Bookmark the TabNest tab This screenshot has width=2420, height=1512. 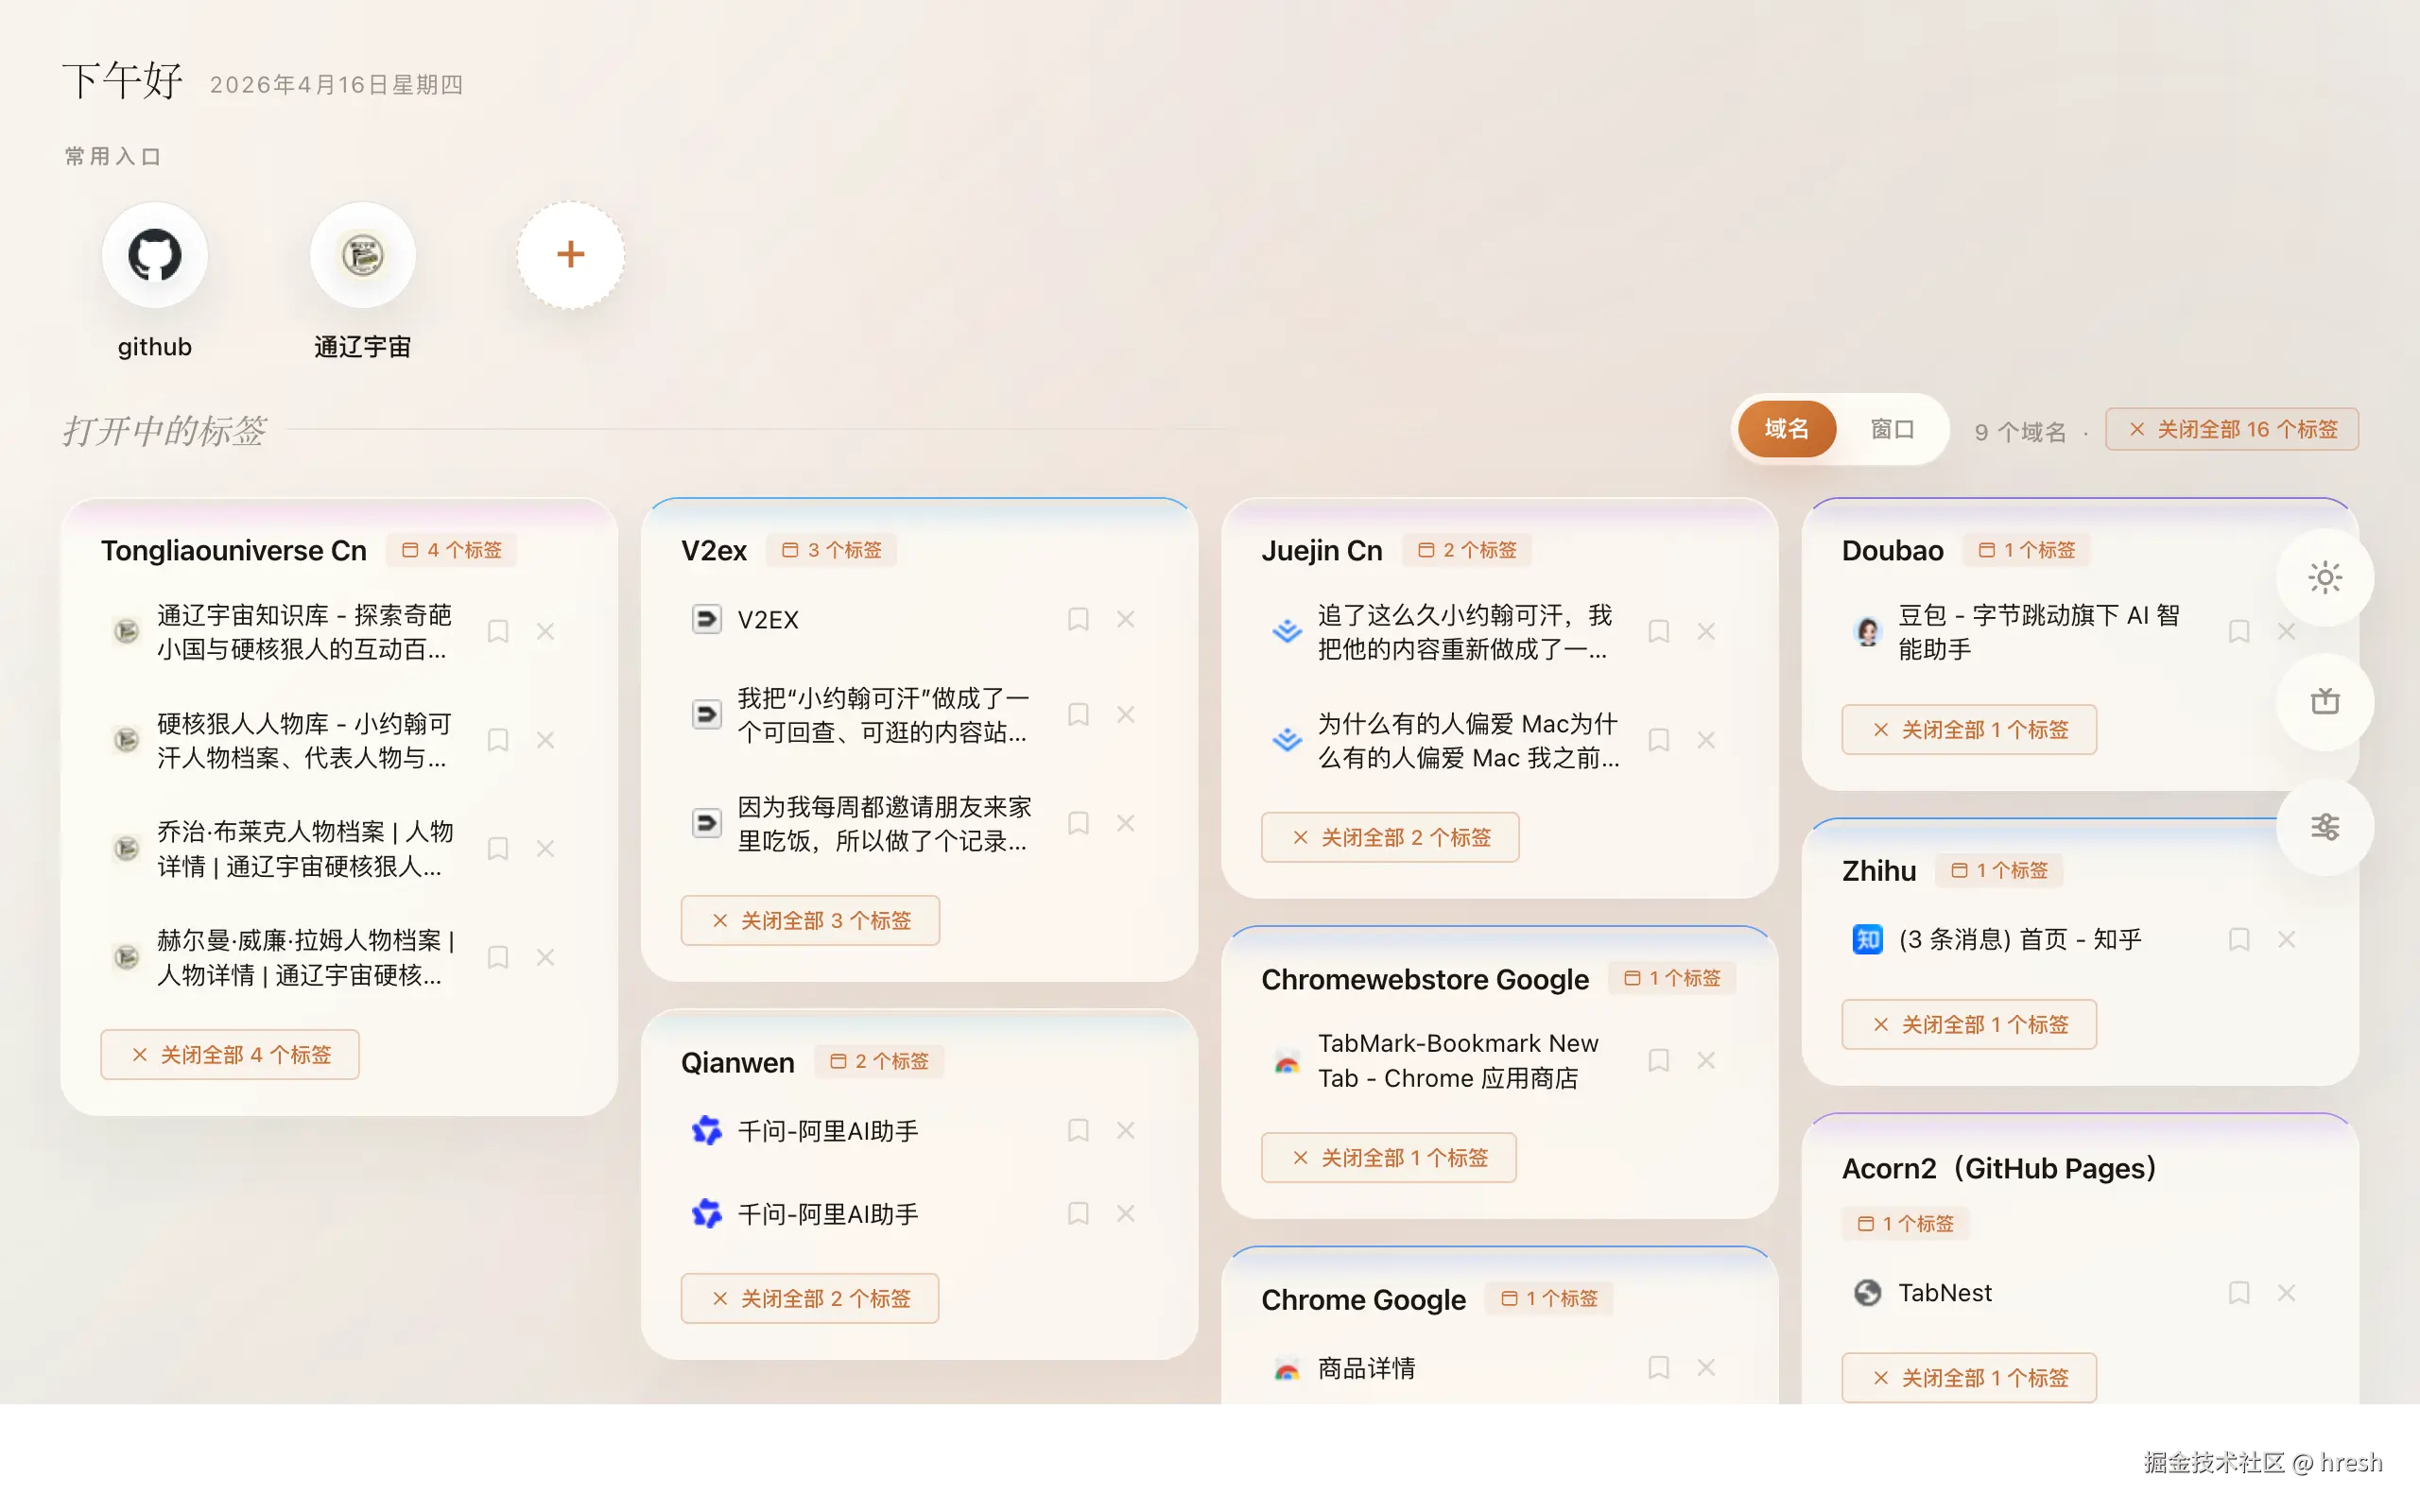pyautogui.click(x=2239, y=1292)
